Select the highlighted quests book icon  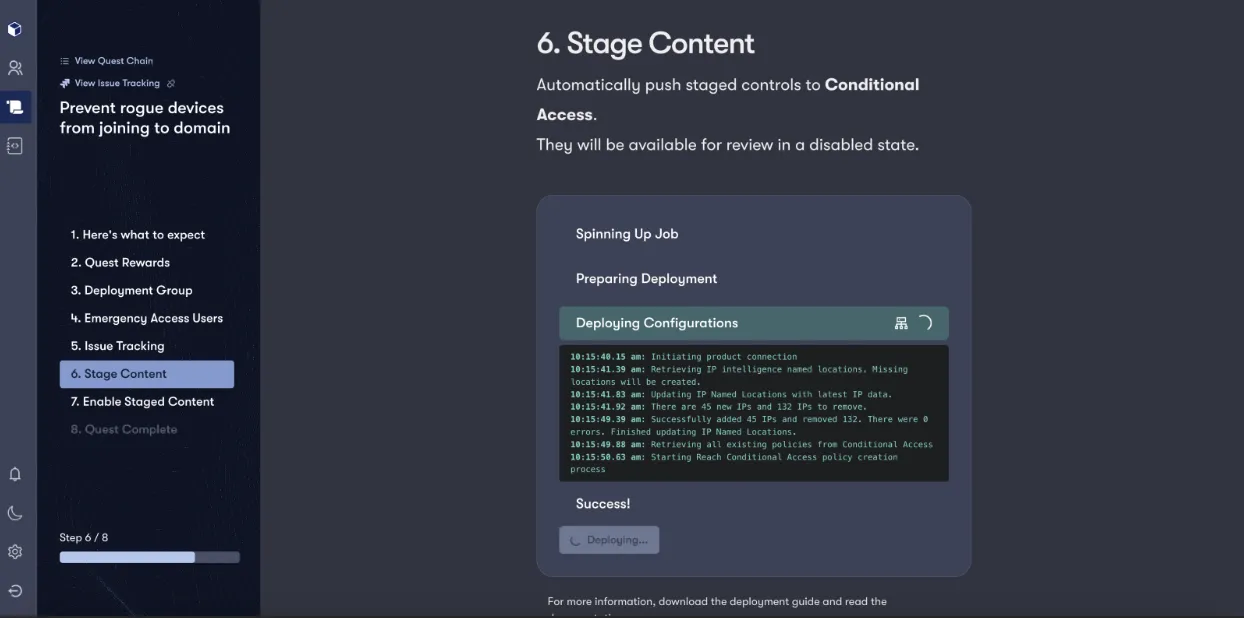click(x=14, y=106)
